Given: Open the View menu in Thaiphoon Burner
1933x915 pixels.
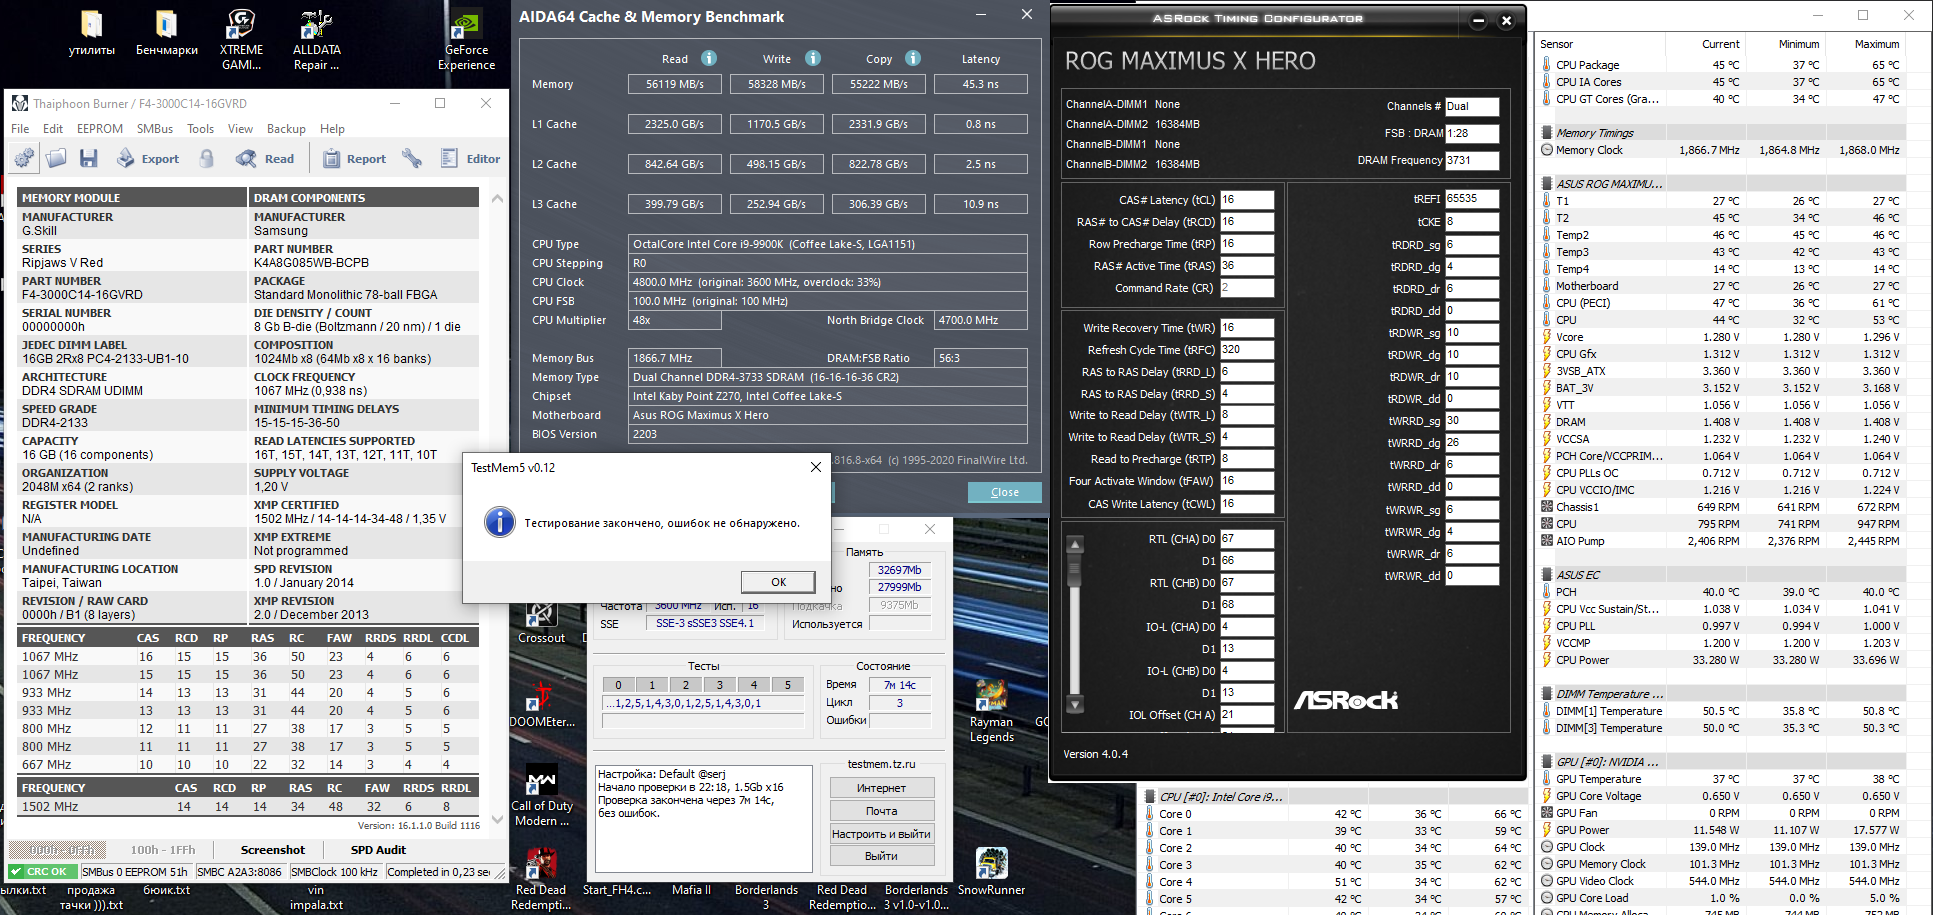Looking at the screenshot, I should coord(240,129).
